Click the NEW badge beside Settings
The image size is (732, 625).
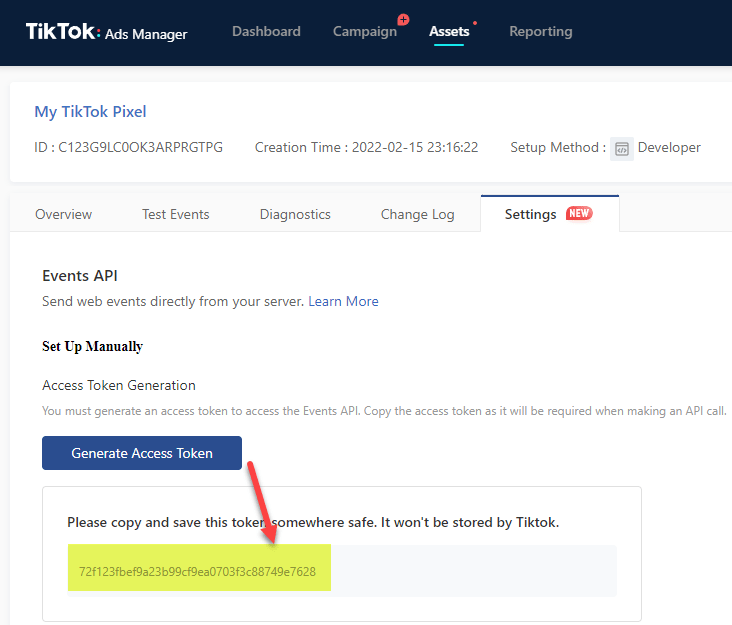[x=579, y=213]
